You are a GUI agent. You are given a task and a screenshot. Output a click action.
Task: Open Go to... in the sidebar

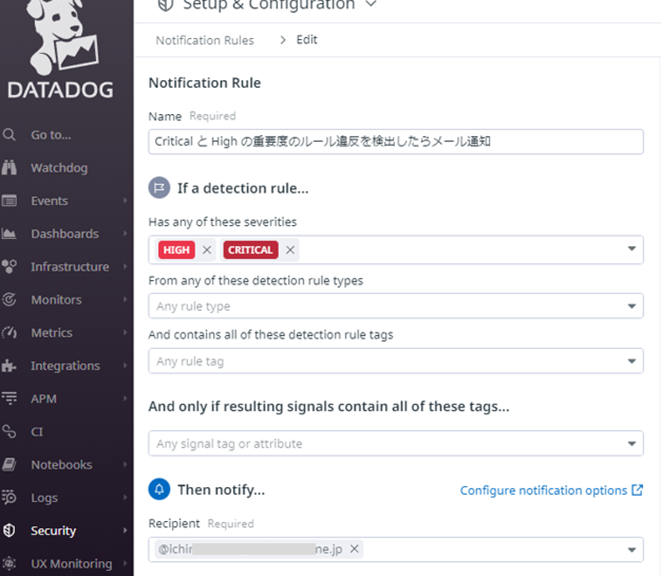pos(51,135)
